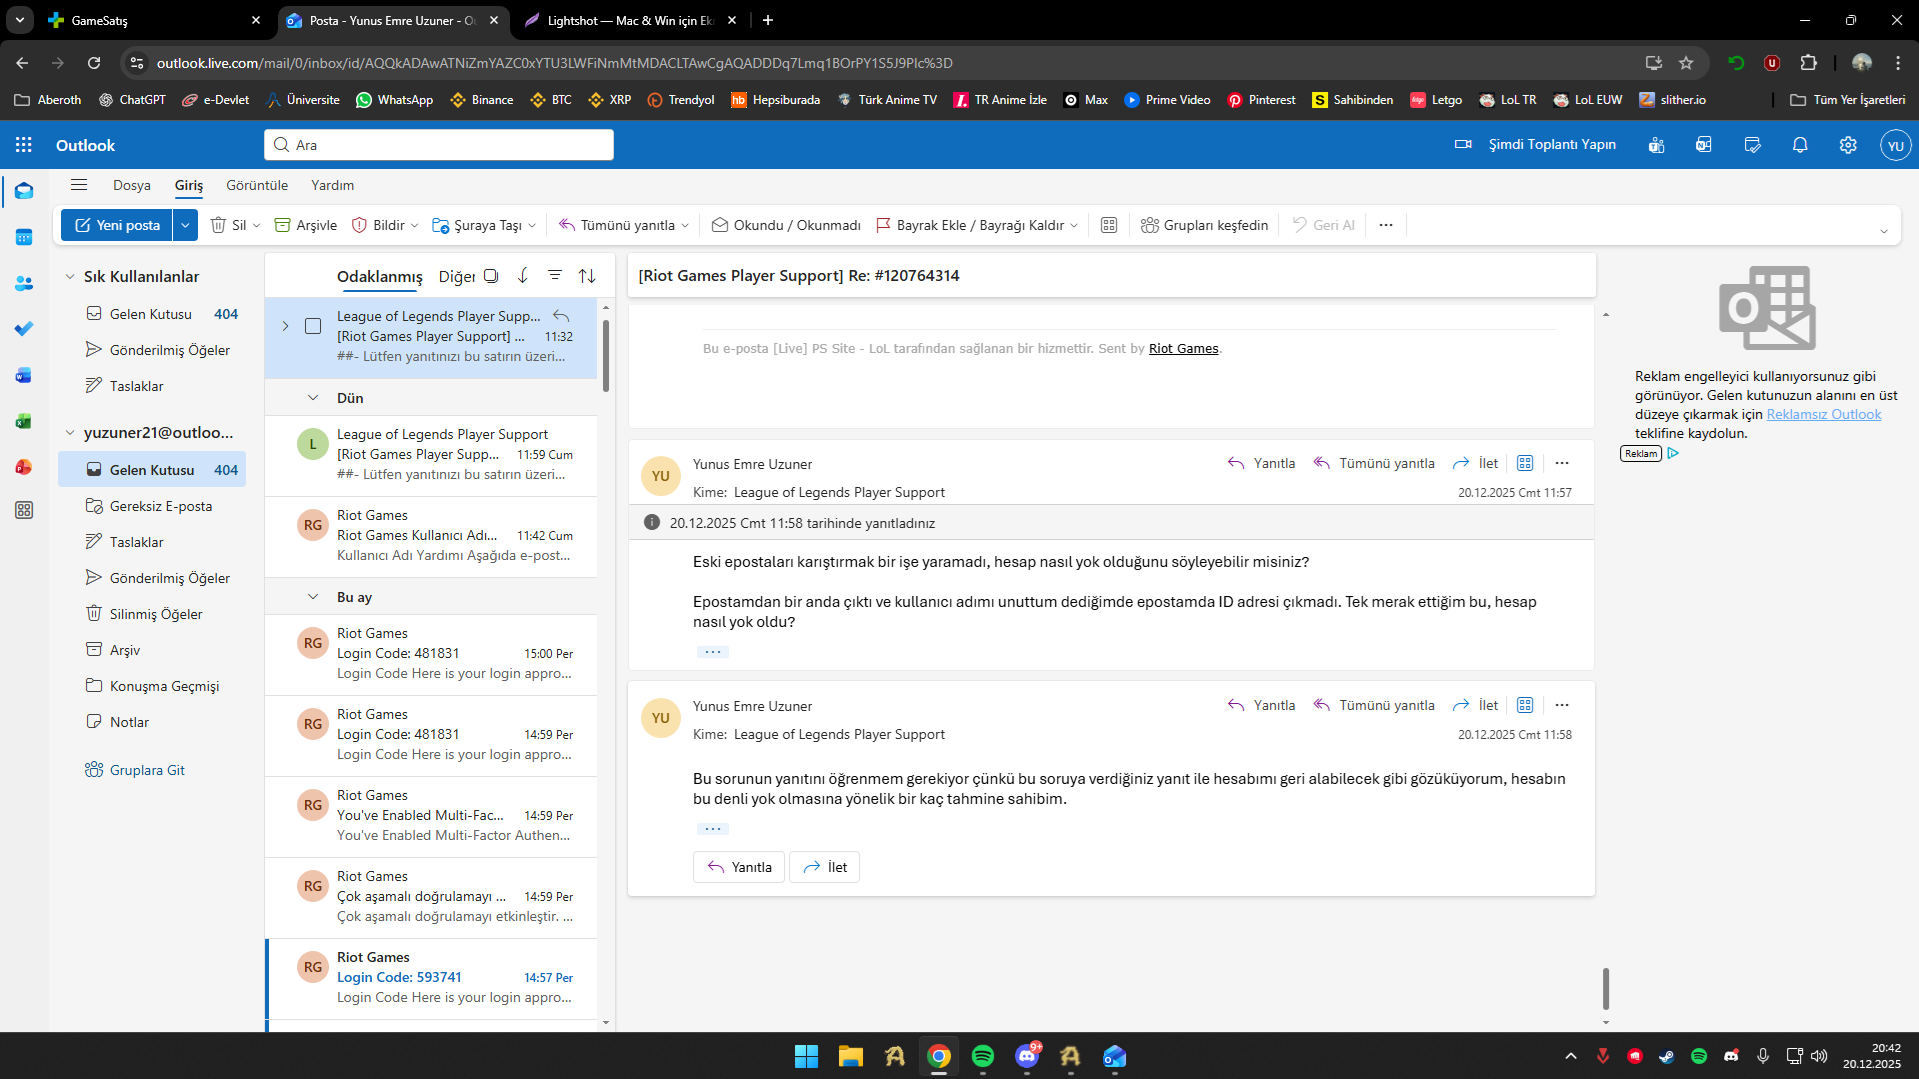Open notifications bell in Outlook header

point(1800,145)
